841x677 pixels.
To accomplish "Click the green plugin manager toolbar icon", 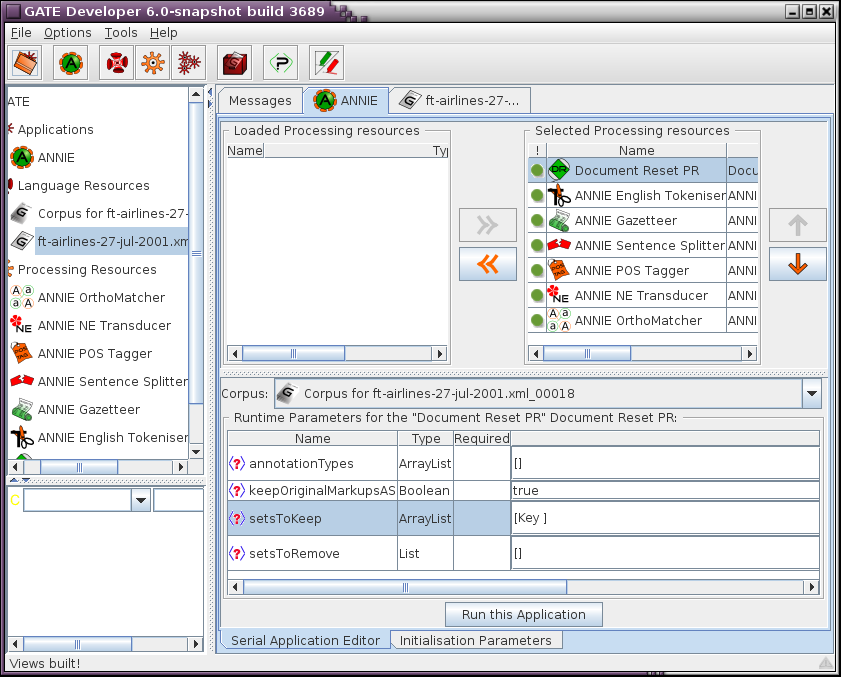I will click(x=281, y=63).
